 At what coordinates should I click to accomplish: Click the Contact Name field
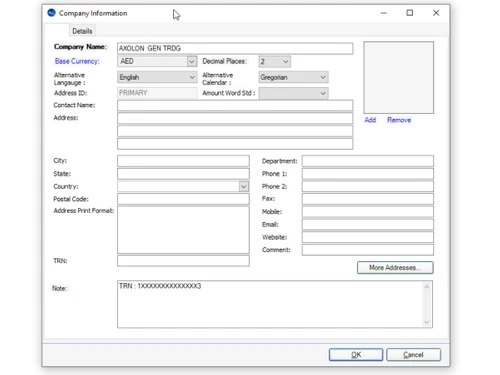click(x=235, y=105)
